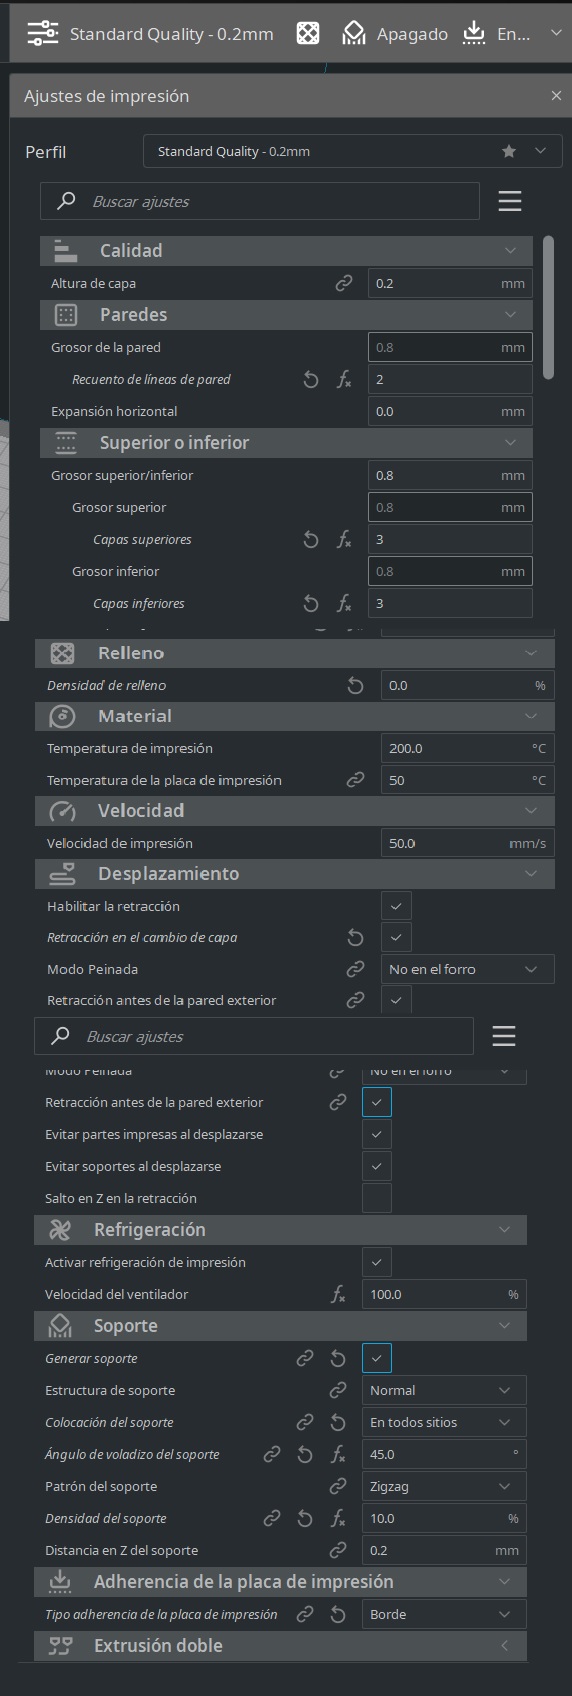The image size is (572, 1696).
Task: Collapse the Calidad section
Action: coord(286,250)
